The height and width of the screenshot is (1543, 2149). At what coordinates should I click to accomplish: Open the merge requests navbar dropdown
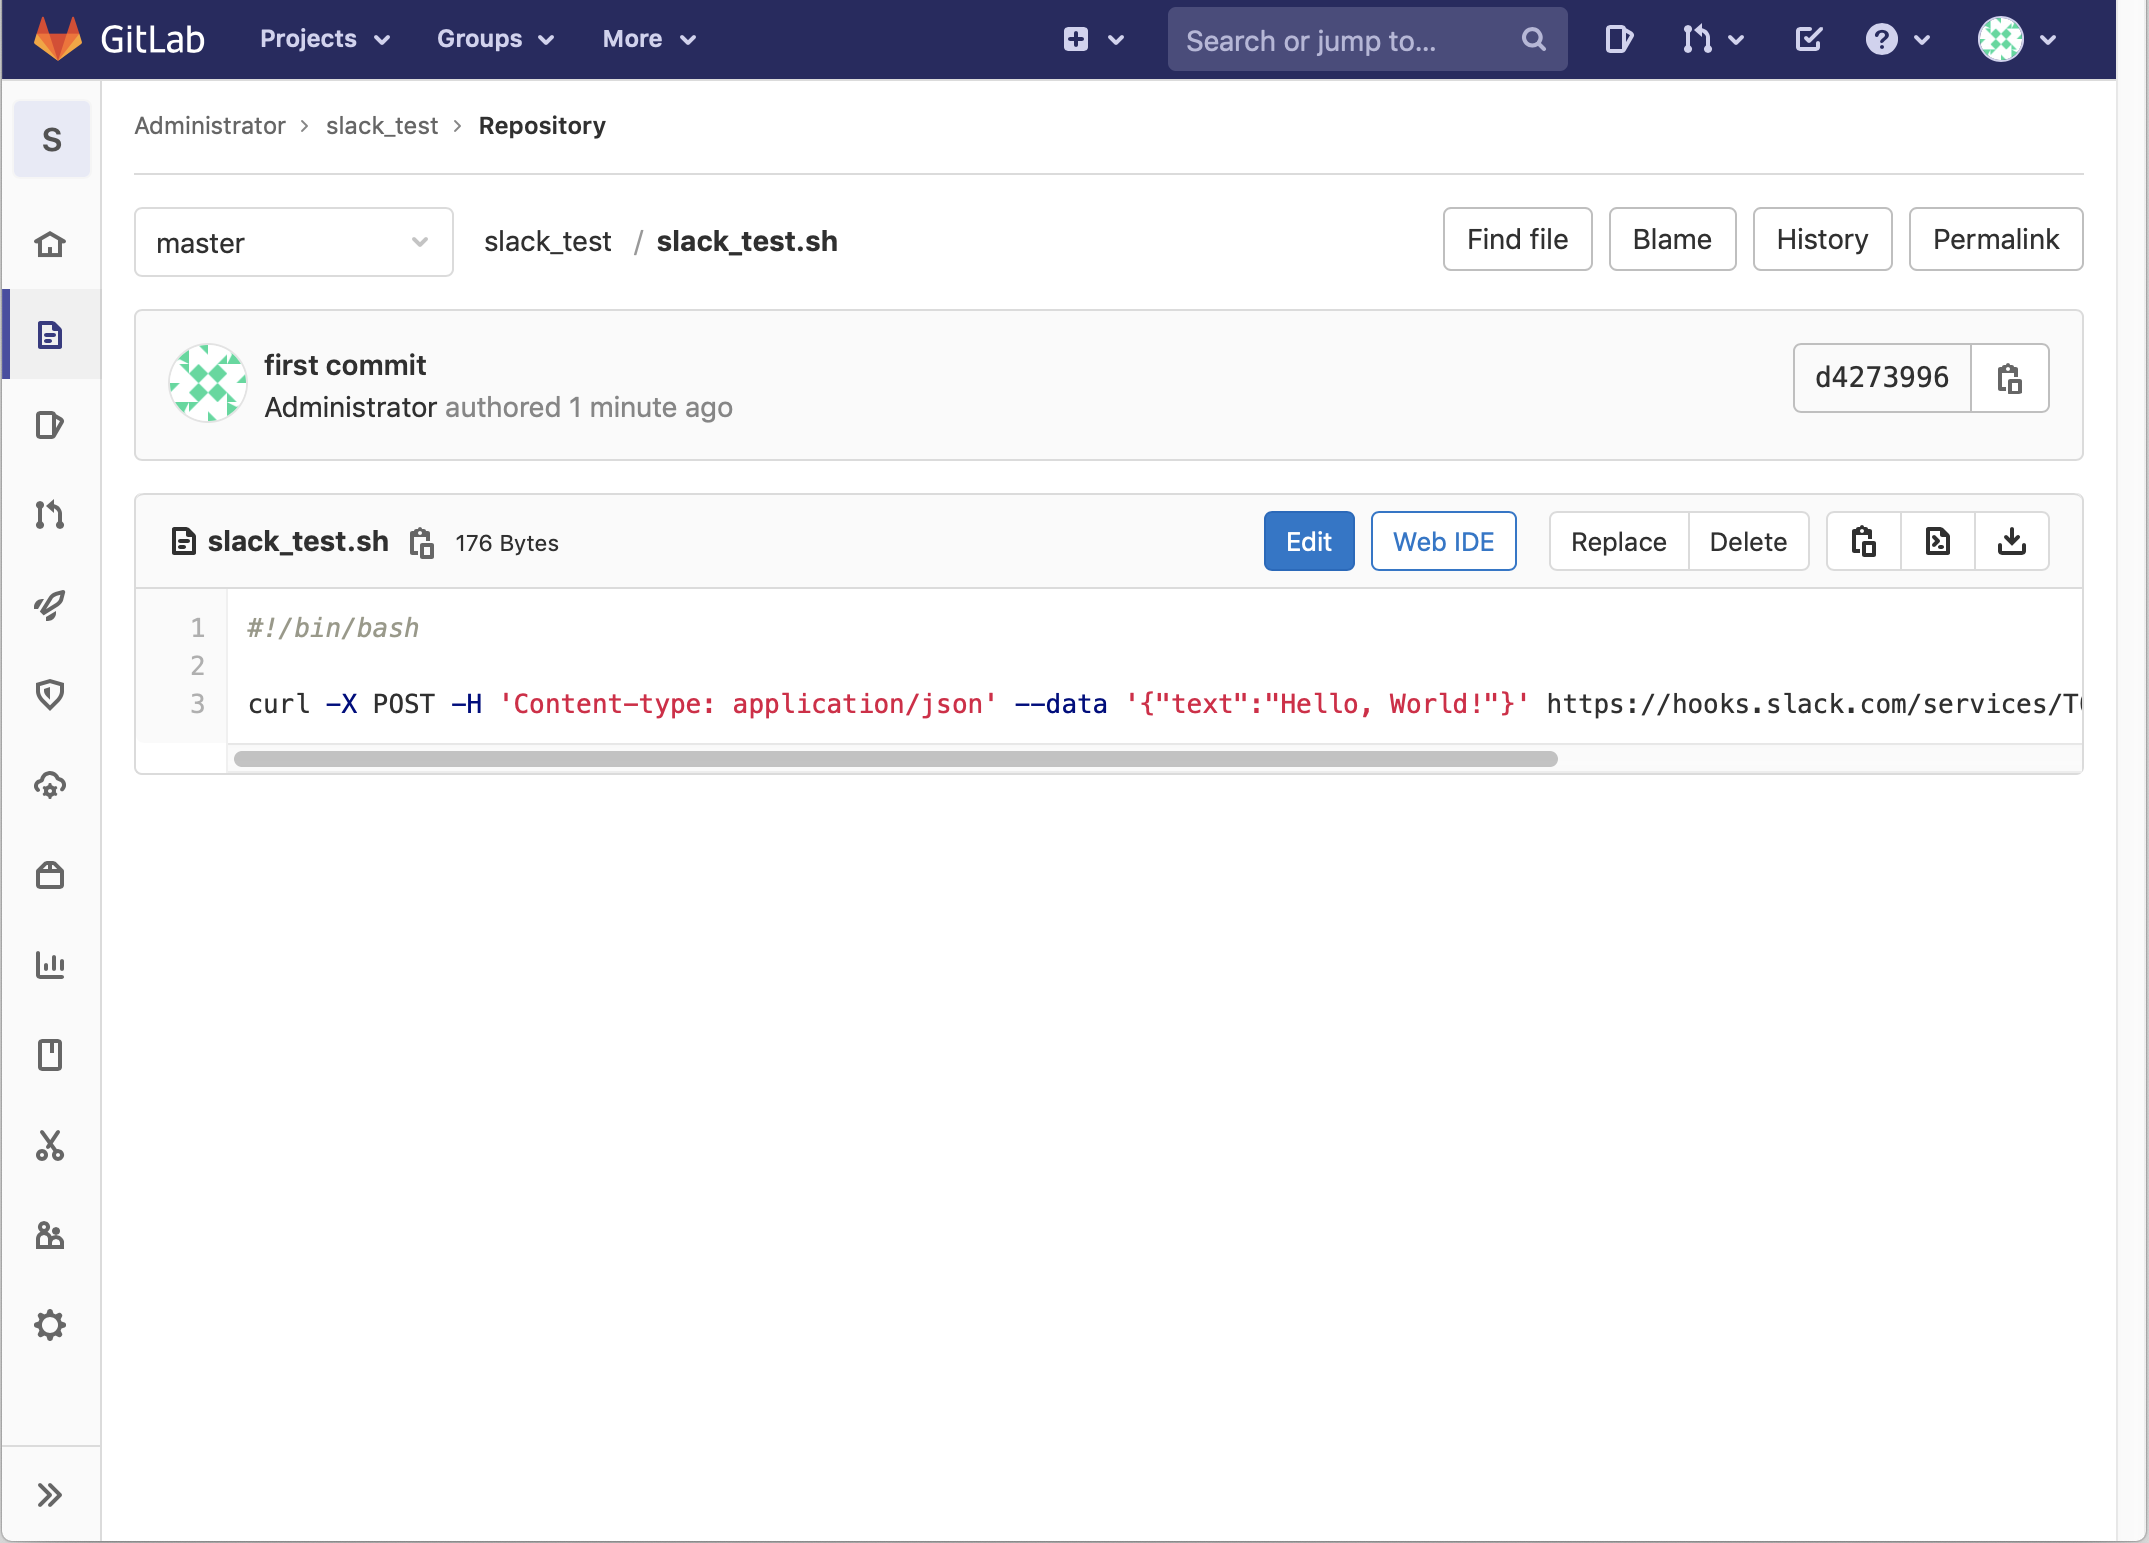click(x=1713, y=39)
